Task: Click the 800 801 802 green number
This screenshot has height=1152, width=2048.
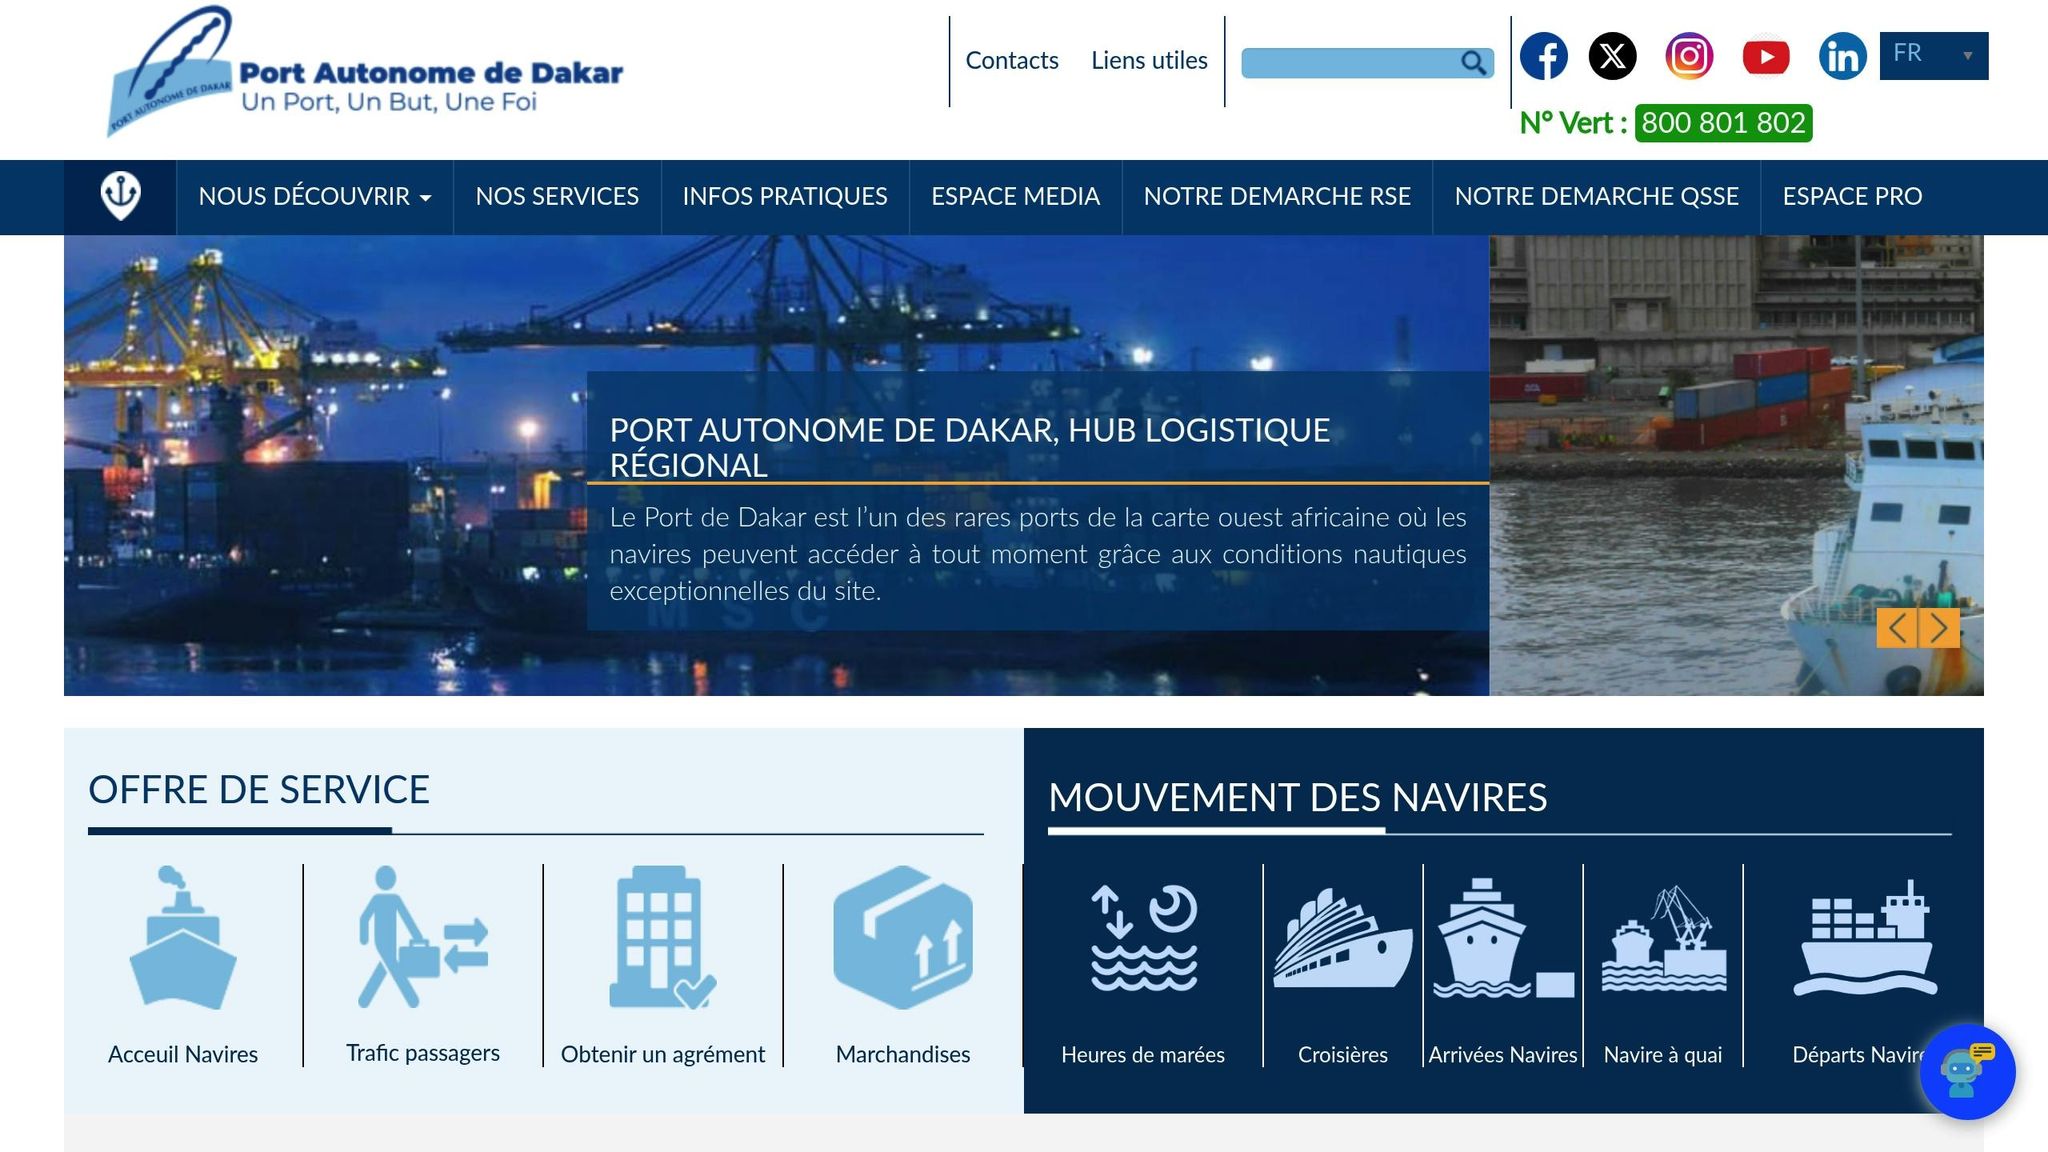Action: click(1723, 123)
